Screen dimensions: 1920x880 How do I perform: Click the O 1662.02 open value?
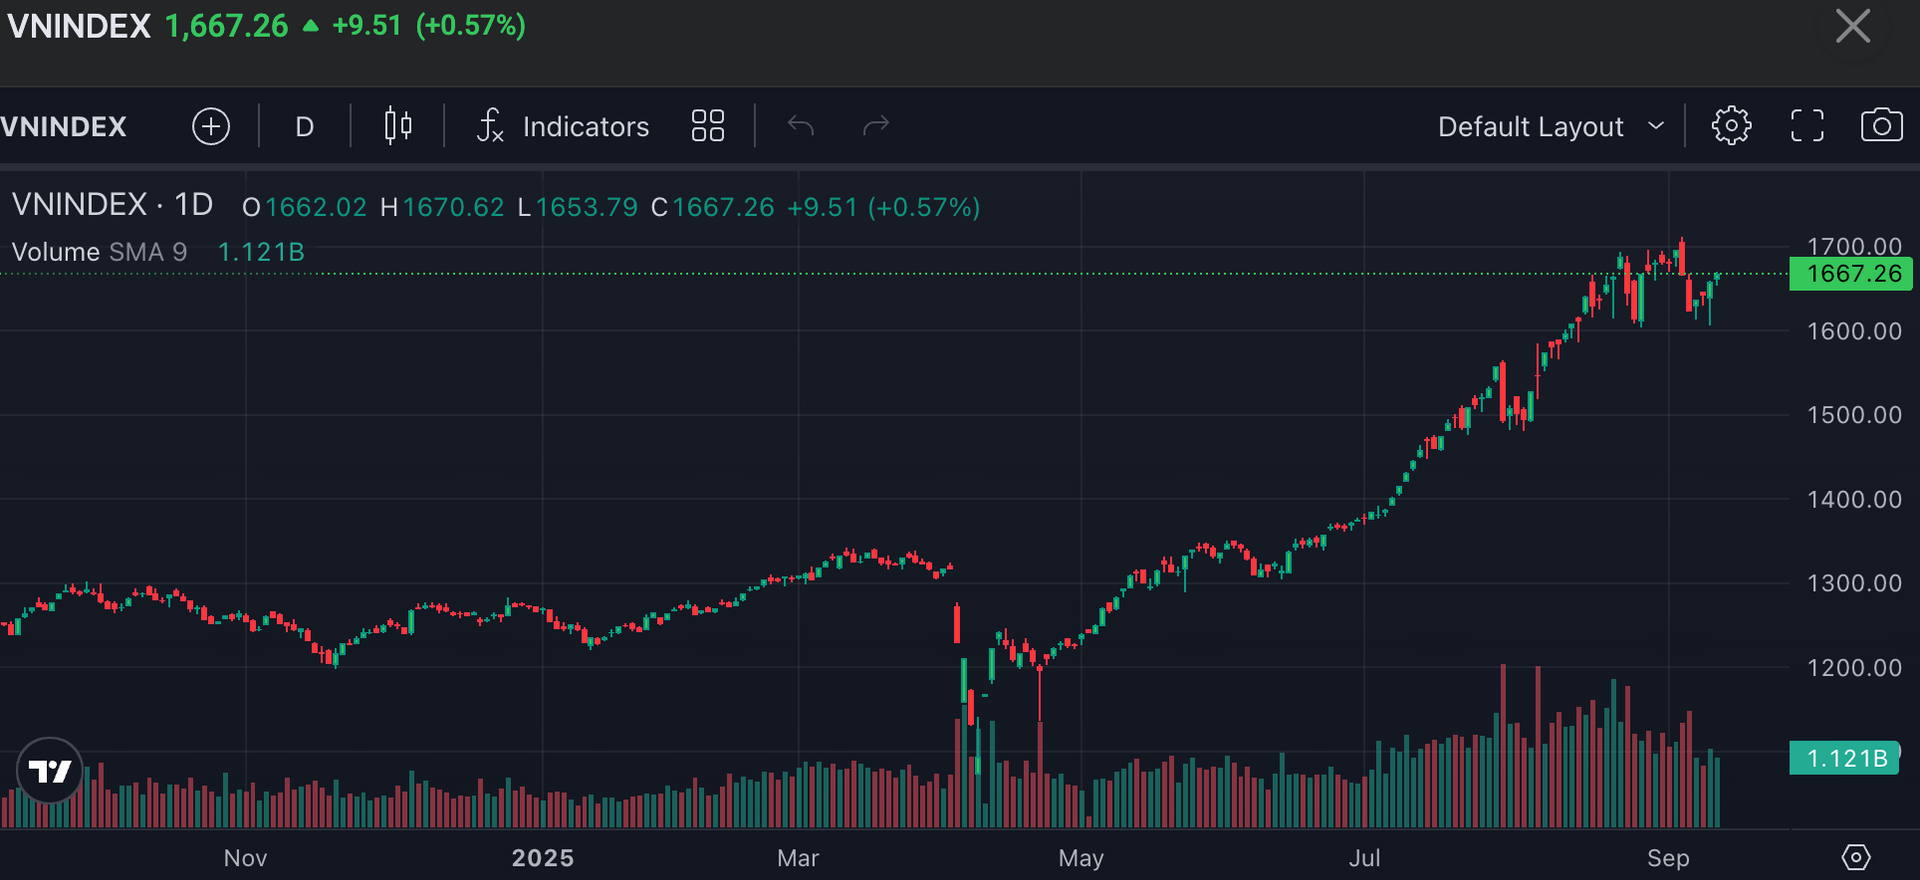click(305, 207)
